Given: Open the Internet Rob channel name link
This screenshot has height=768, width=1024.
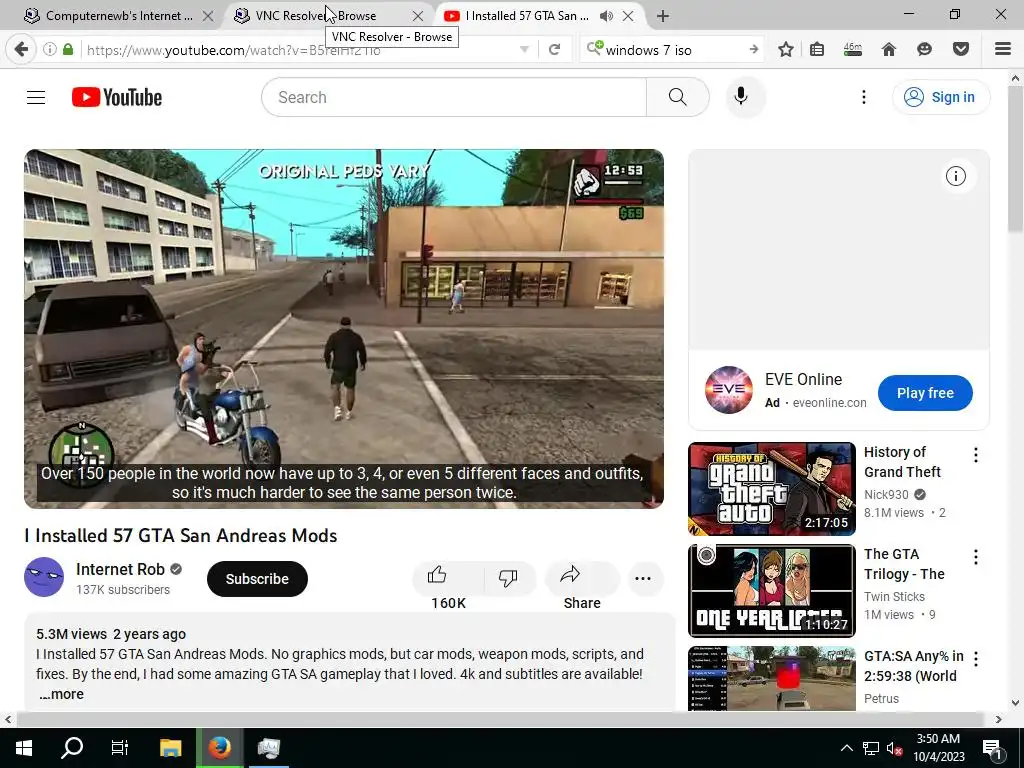Looking at the screenshot, I should coord(120,569).
